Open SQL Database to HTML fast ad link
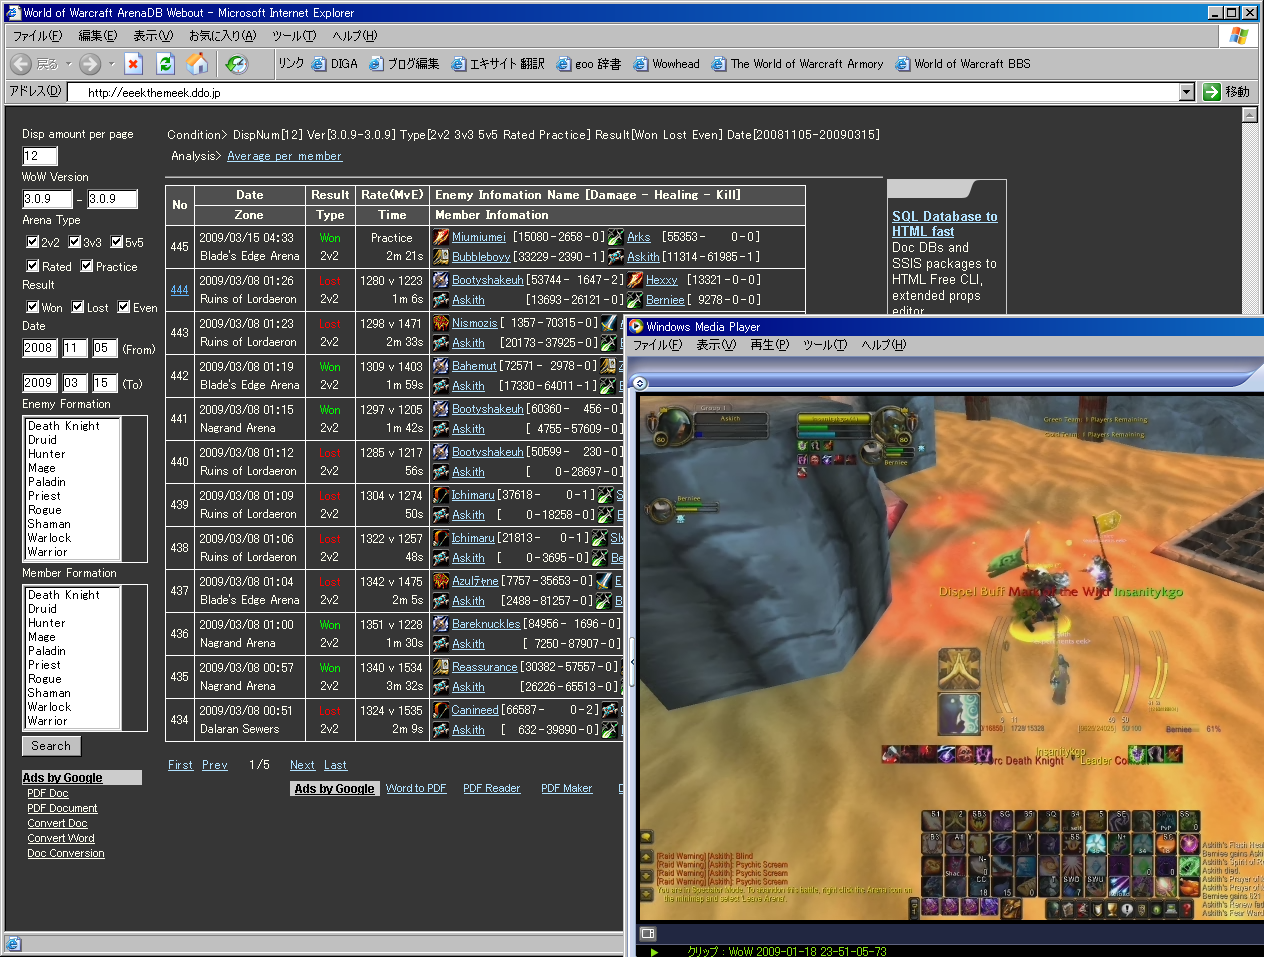The height and width of the screenshot is (957, 1264). click(945, 224)
